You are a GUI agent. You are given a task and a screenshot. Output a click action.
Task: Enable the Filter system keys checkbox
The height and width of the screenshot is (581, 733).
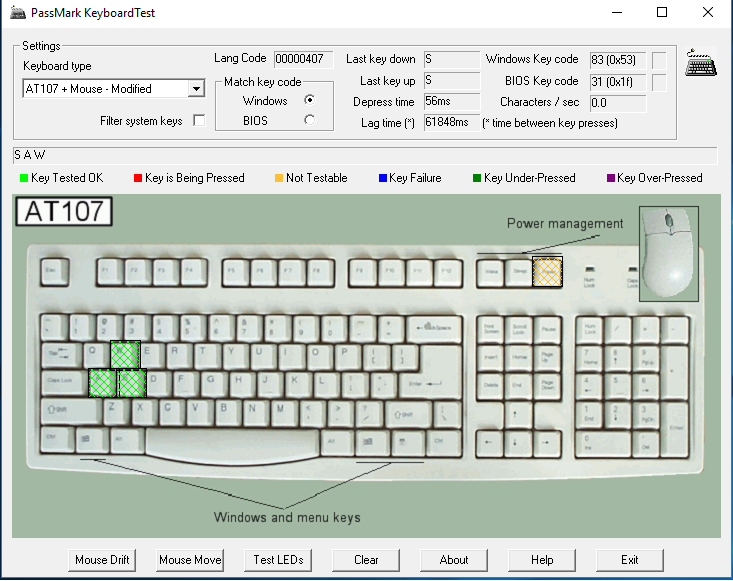(x=199, y=121)
